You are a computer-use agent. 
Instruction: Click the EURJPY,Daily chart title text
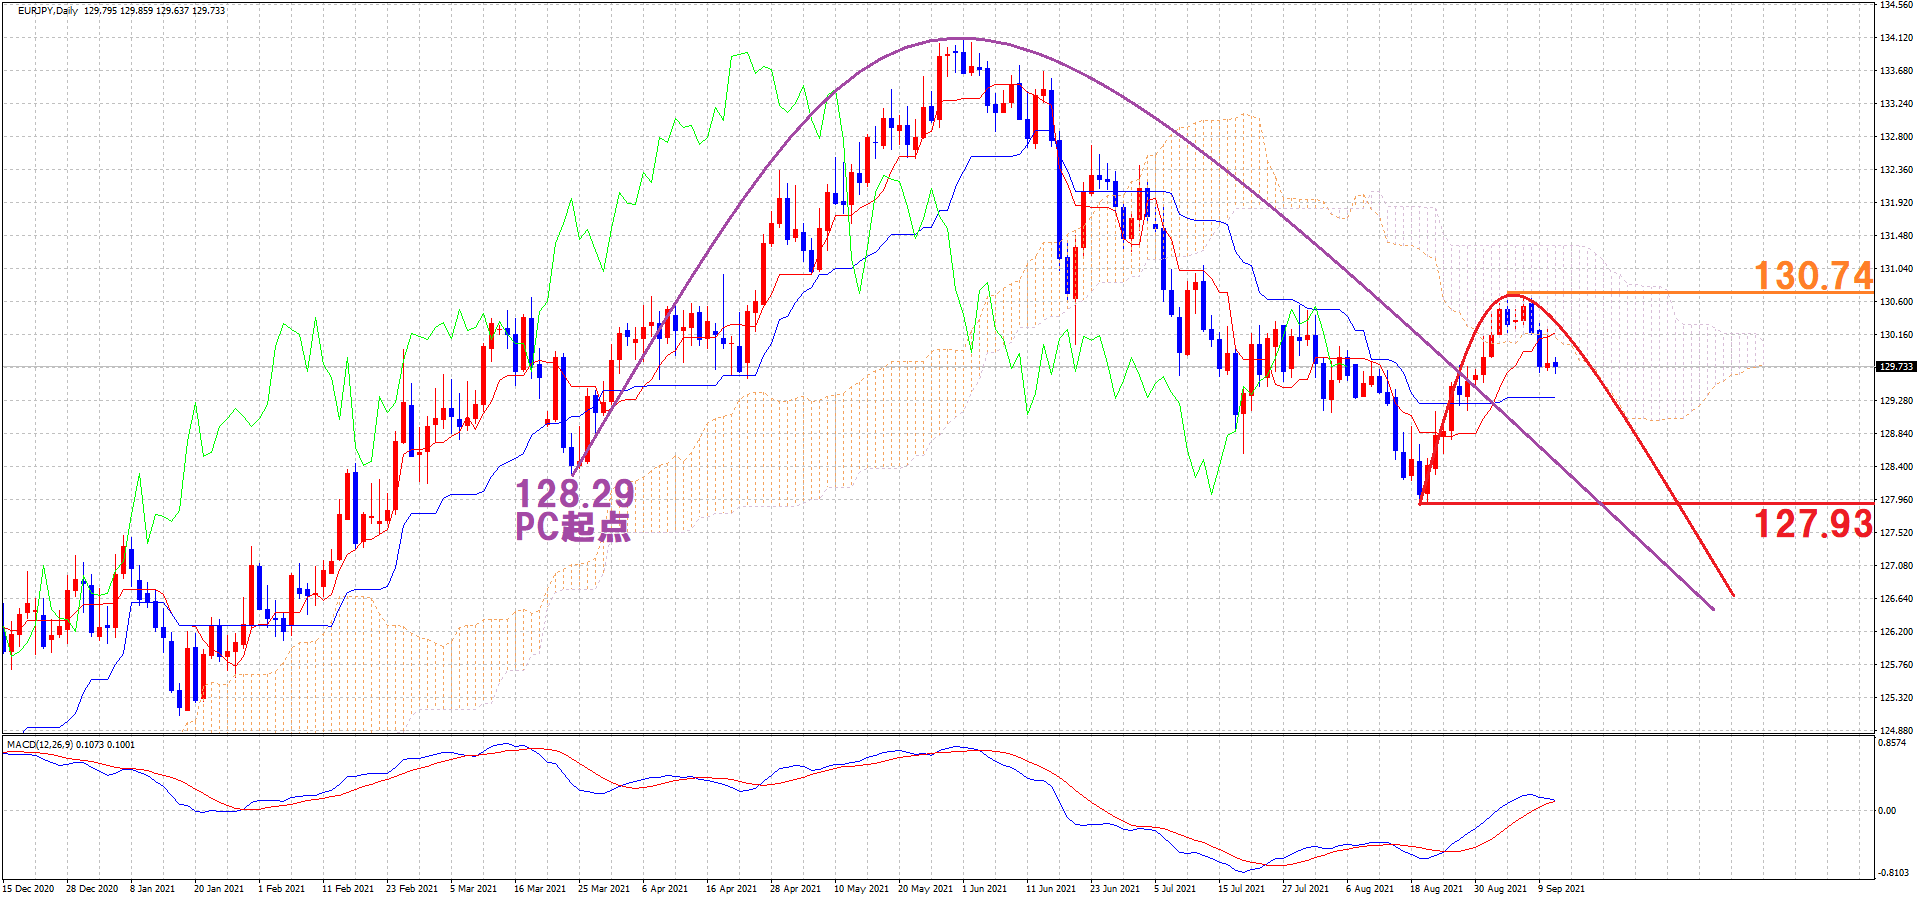(48, 11)
